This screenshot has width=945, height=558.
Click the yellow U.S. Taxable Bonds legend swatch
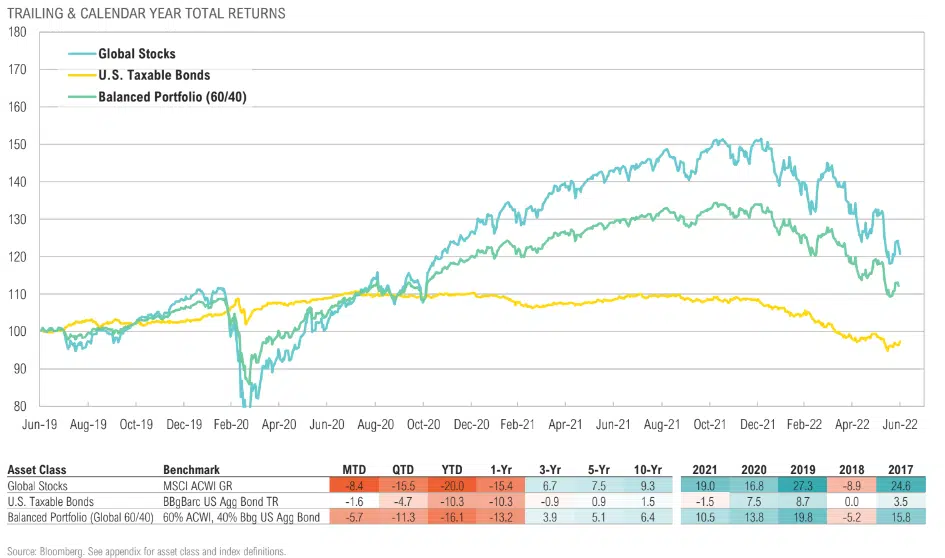[x=81, y=75]
